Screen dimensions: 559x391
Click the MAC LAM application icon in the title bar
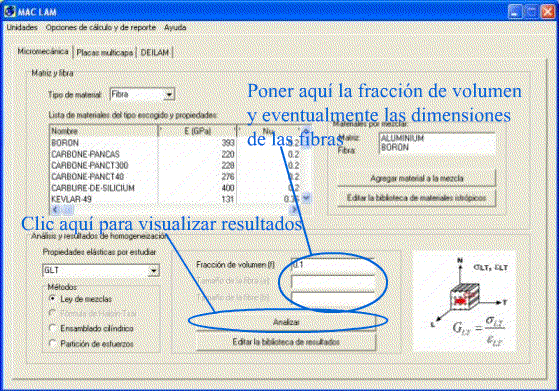click(x=10, y=11)
